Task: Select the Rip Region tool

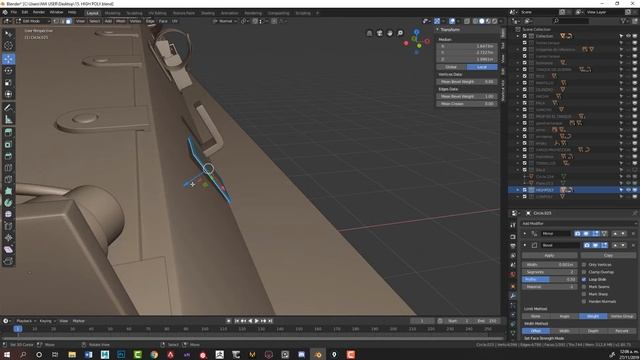Action: (8, 261)
